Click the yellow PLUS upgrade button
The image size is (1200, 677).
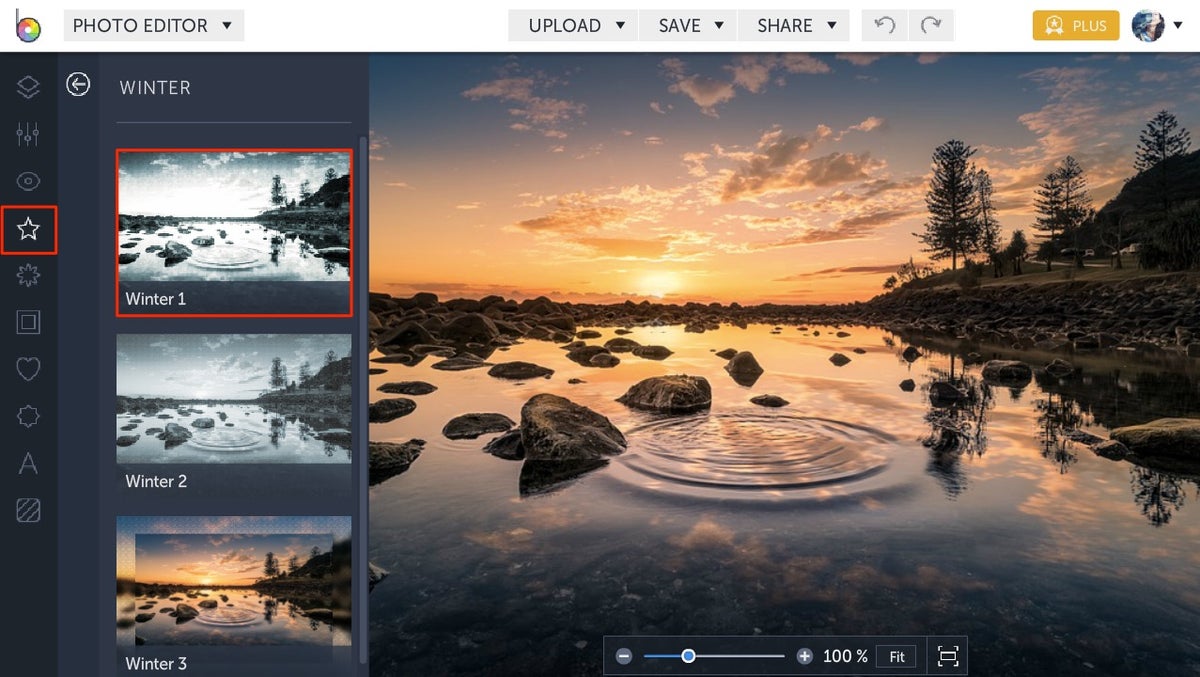(1075, 25)
